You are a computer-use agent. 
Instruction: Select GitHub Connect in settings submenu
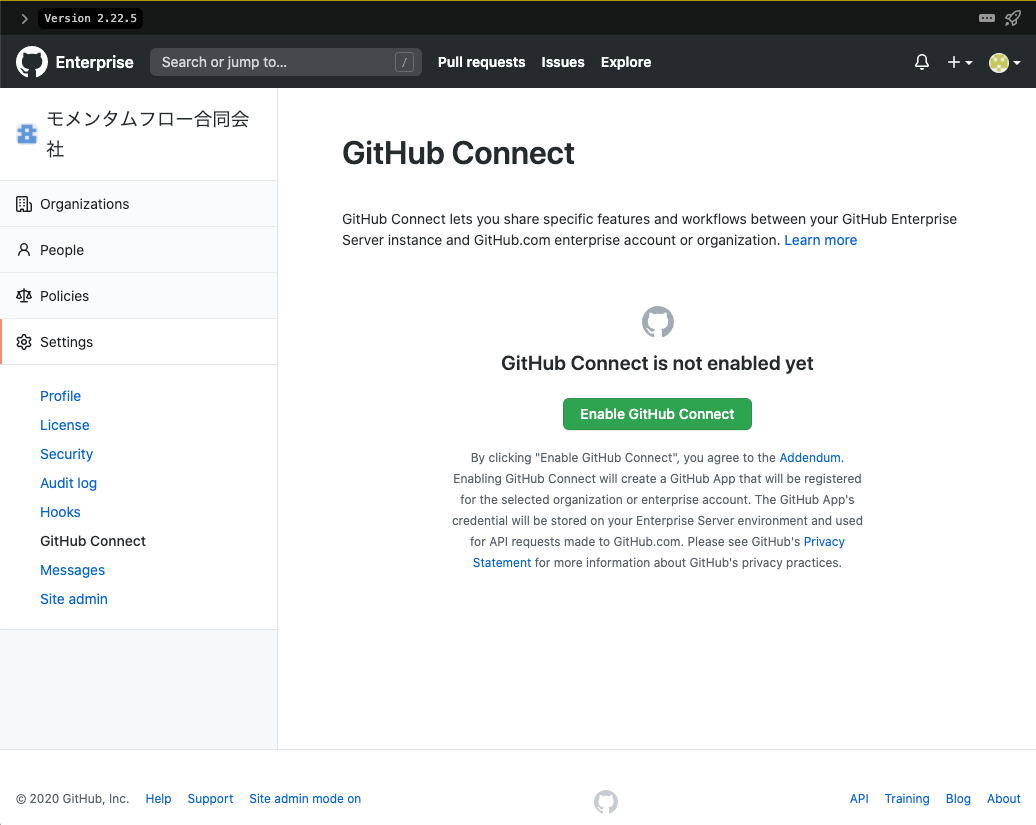(x=93, y=542)
